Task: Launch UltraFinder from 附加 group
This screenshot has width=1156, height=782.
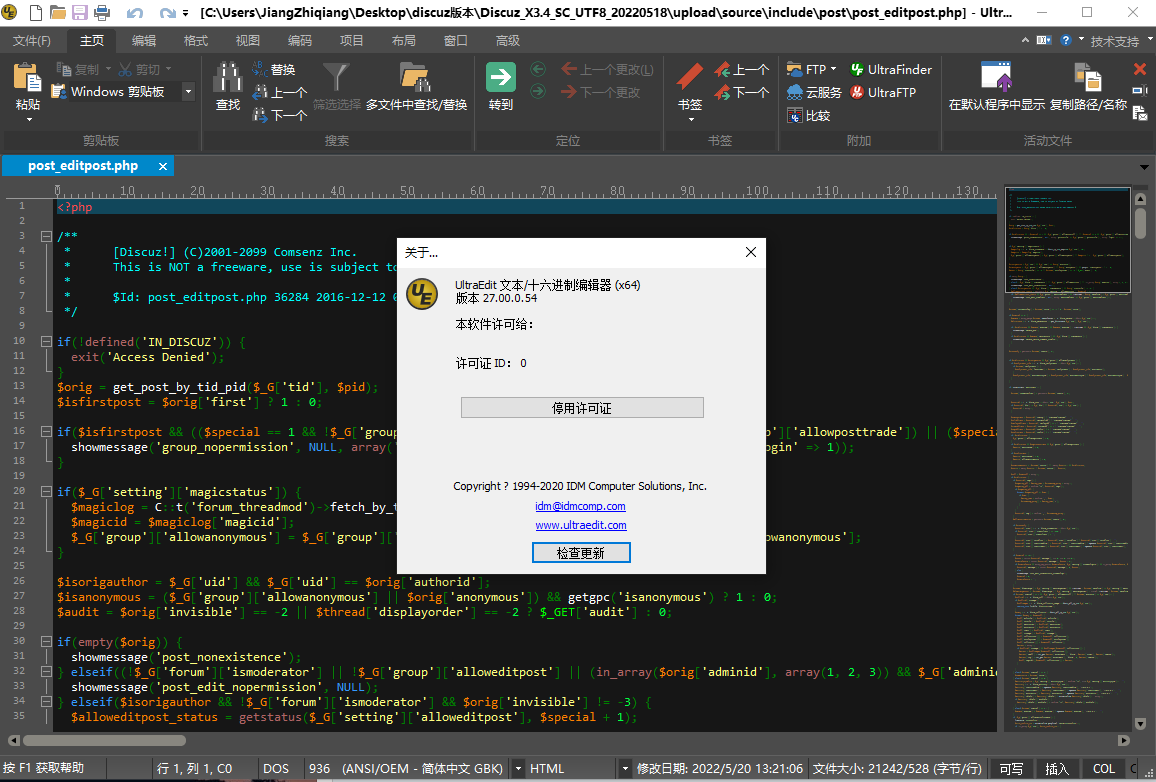Action: click(x=891, y=69)
